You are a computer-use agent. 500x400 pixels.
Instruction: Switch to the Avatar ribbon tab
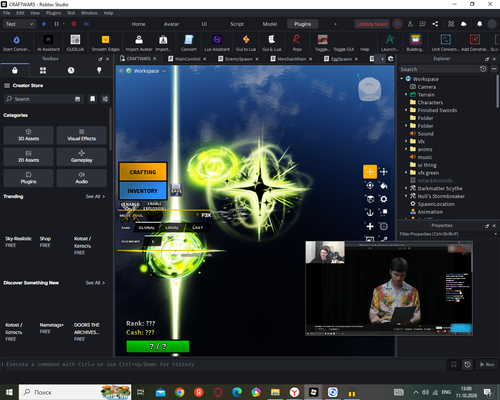(x=171, y=24)
